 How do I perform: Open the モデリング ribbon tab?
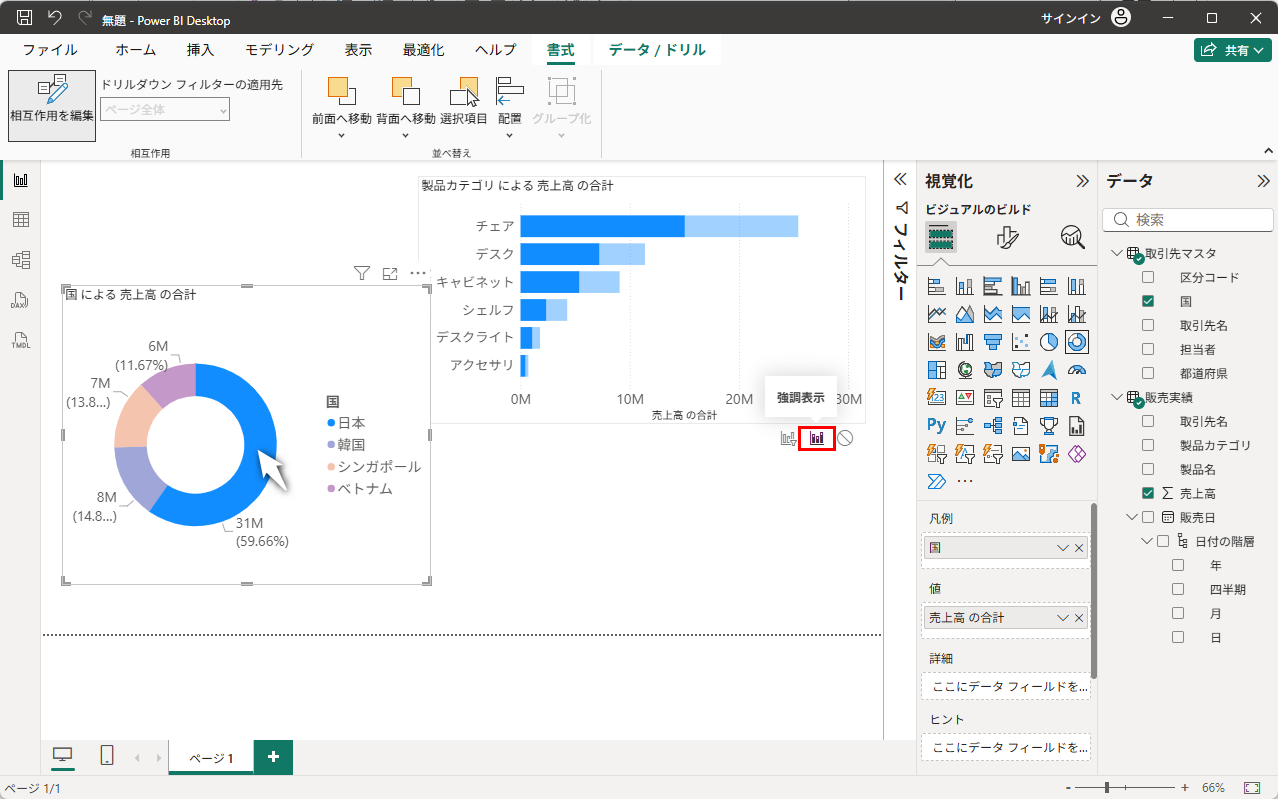280,50
